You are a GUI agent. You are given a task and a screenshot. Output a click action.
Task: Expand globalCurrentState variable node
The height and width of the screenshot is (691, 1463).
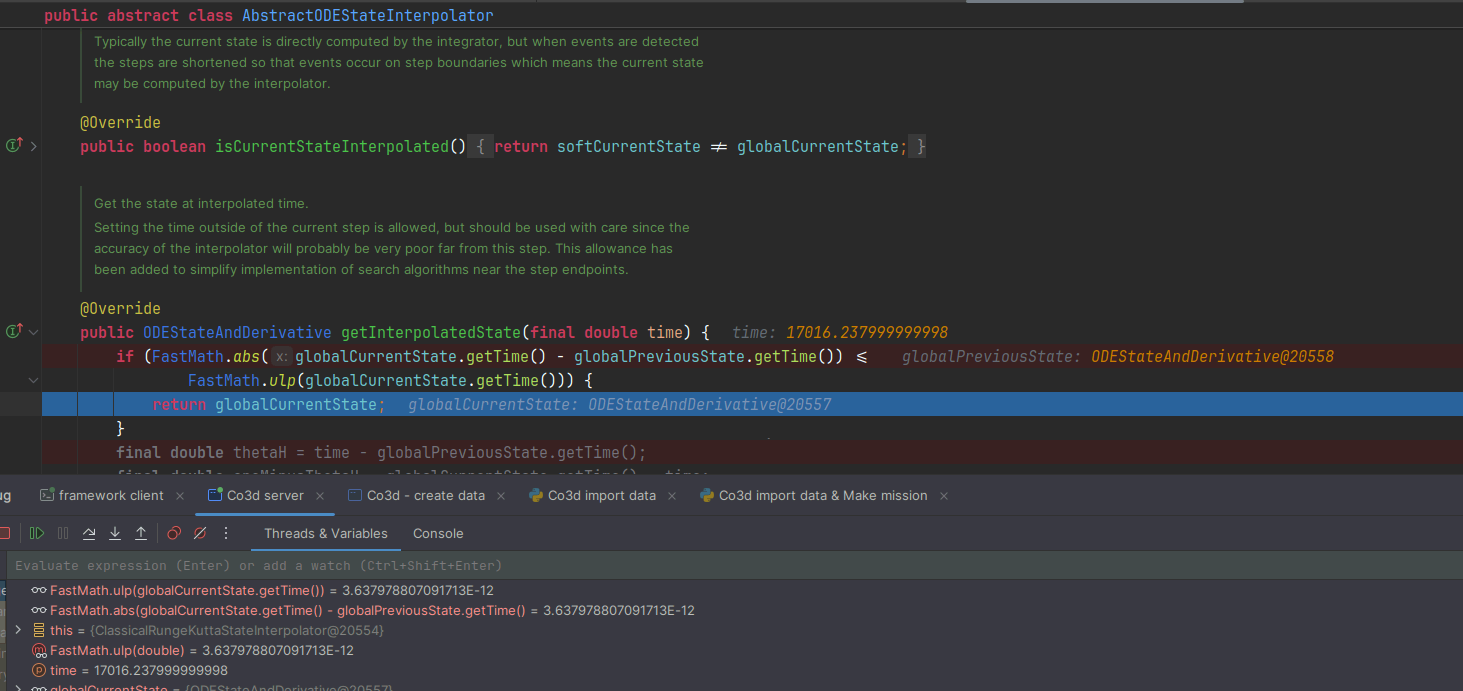tap(18, 689)
